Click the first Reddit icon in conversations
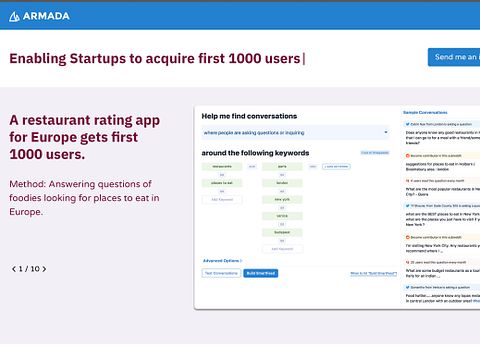Viewport: 480px width, 360px height. 407,156
